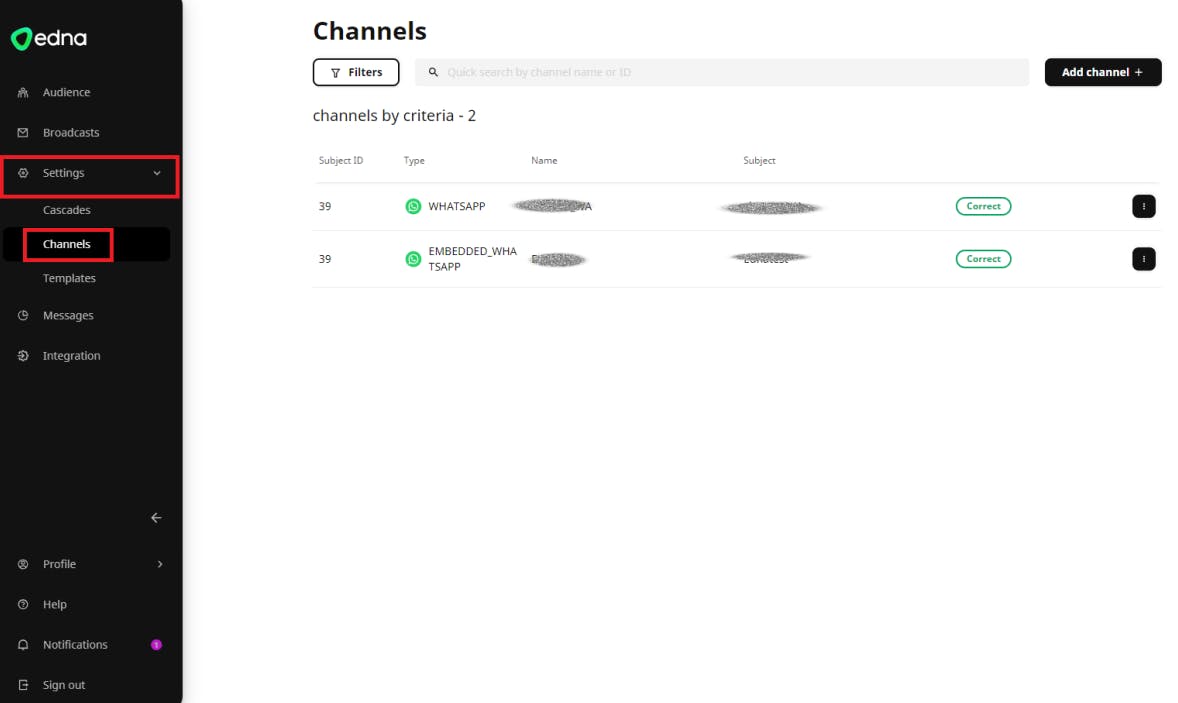
Task: Click Subject ID 39 in EMBEDDED_WHATSAPP row
Action: coord(325,259)
